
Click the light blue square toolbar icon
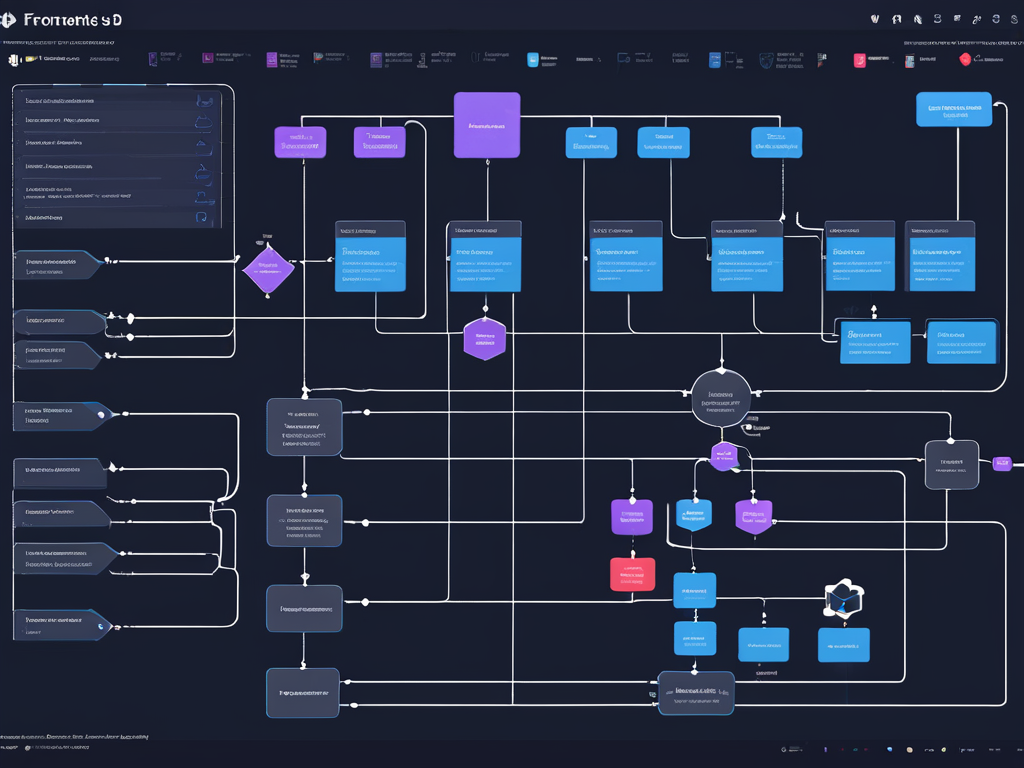[532, 60]
